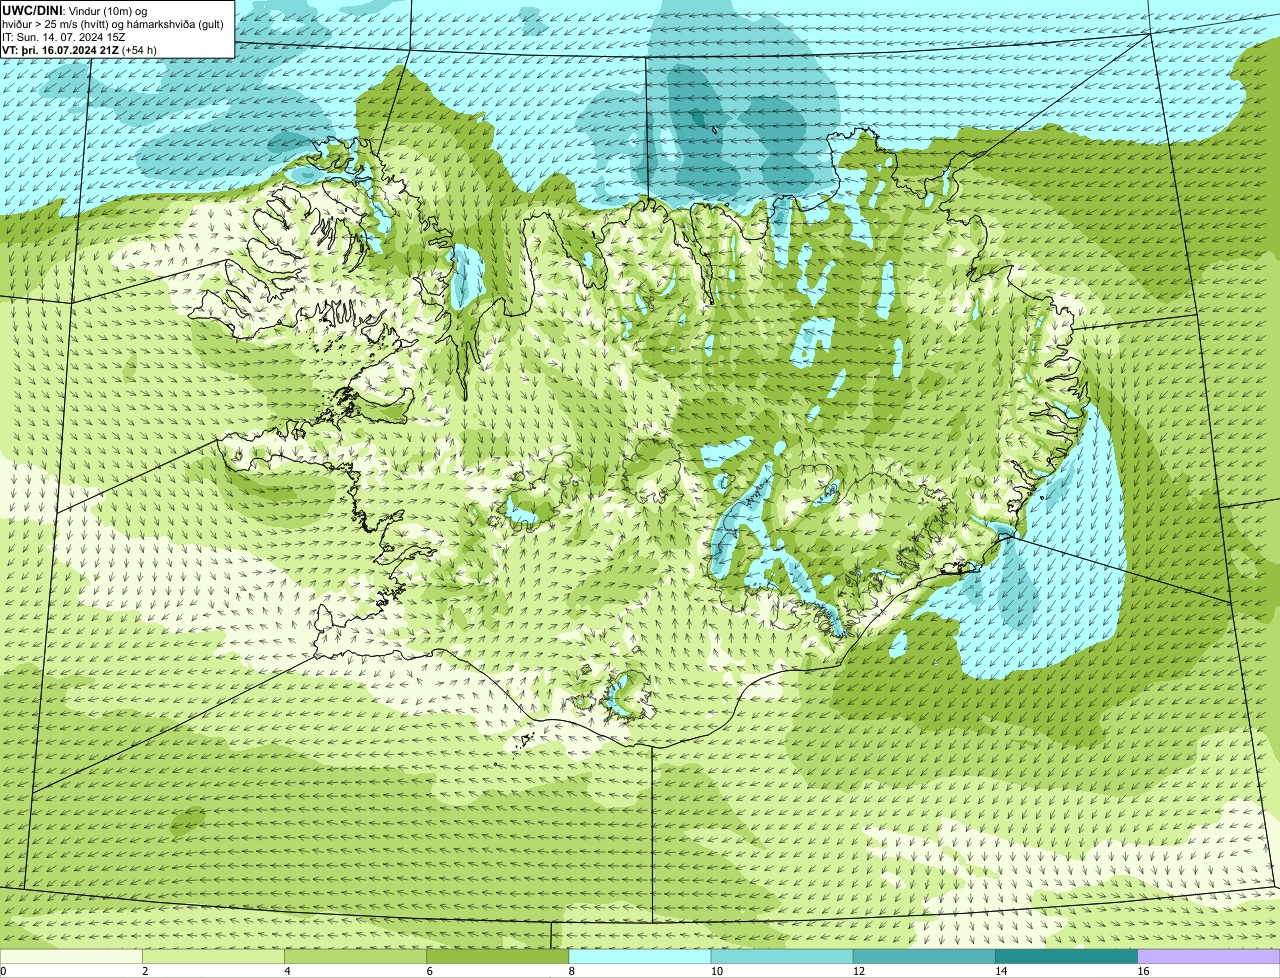Click the 'VT: þri. 16.07.2024 21Z (+54 h)' line

pos(80,50)
